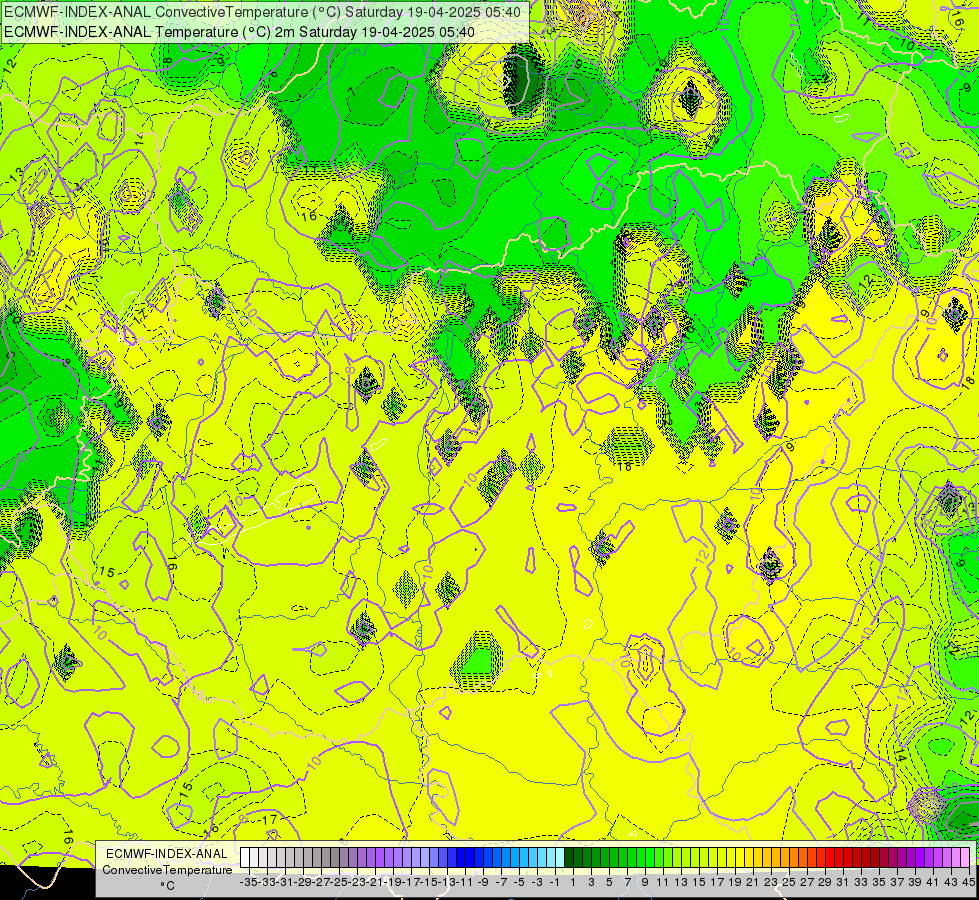Viewport: 979px width, 900px height.
Task: Select the gray legend swatch above -27
Action: [317, 858]
